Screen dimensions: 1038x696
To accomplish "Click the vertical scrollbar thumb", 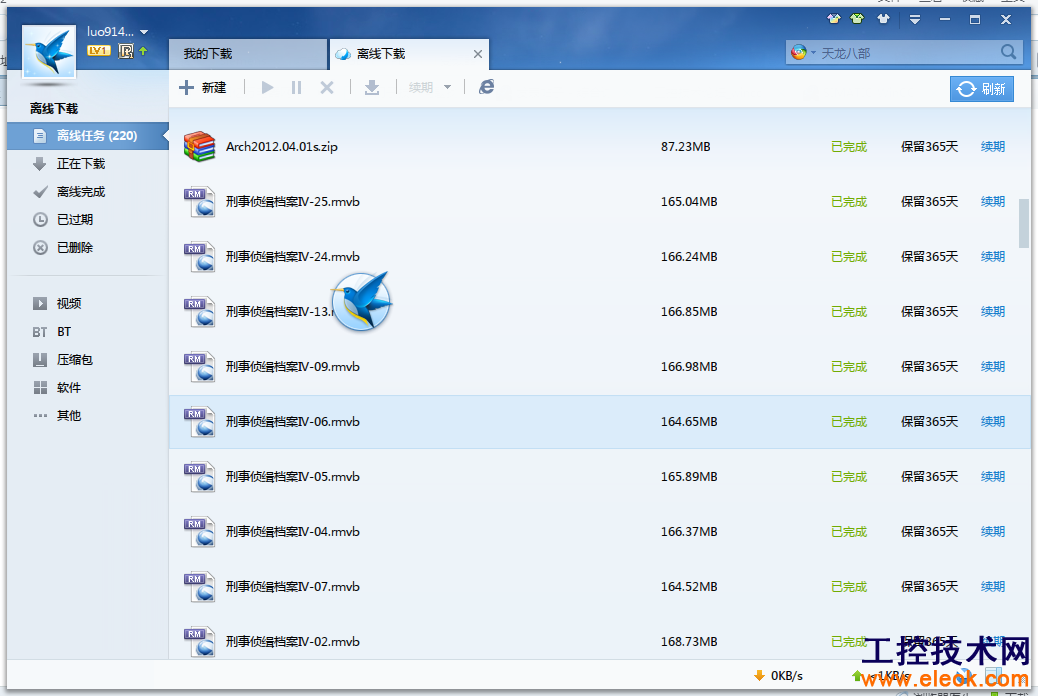I will click(x=1024, y=223).
